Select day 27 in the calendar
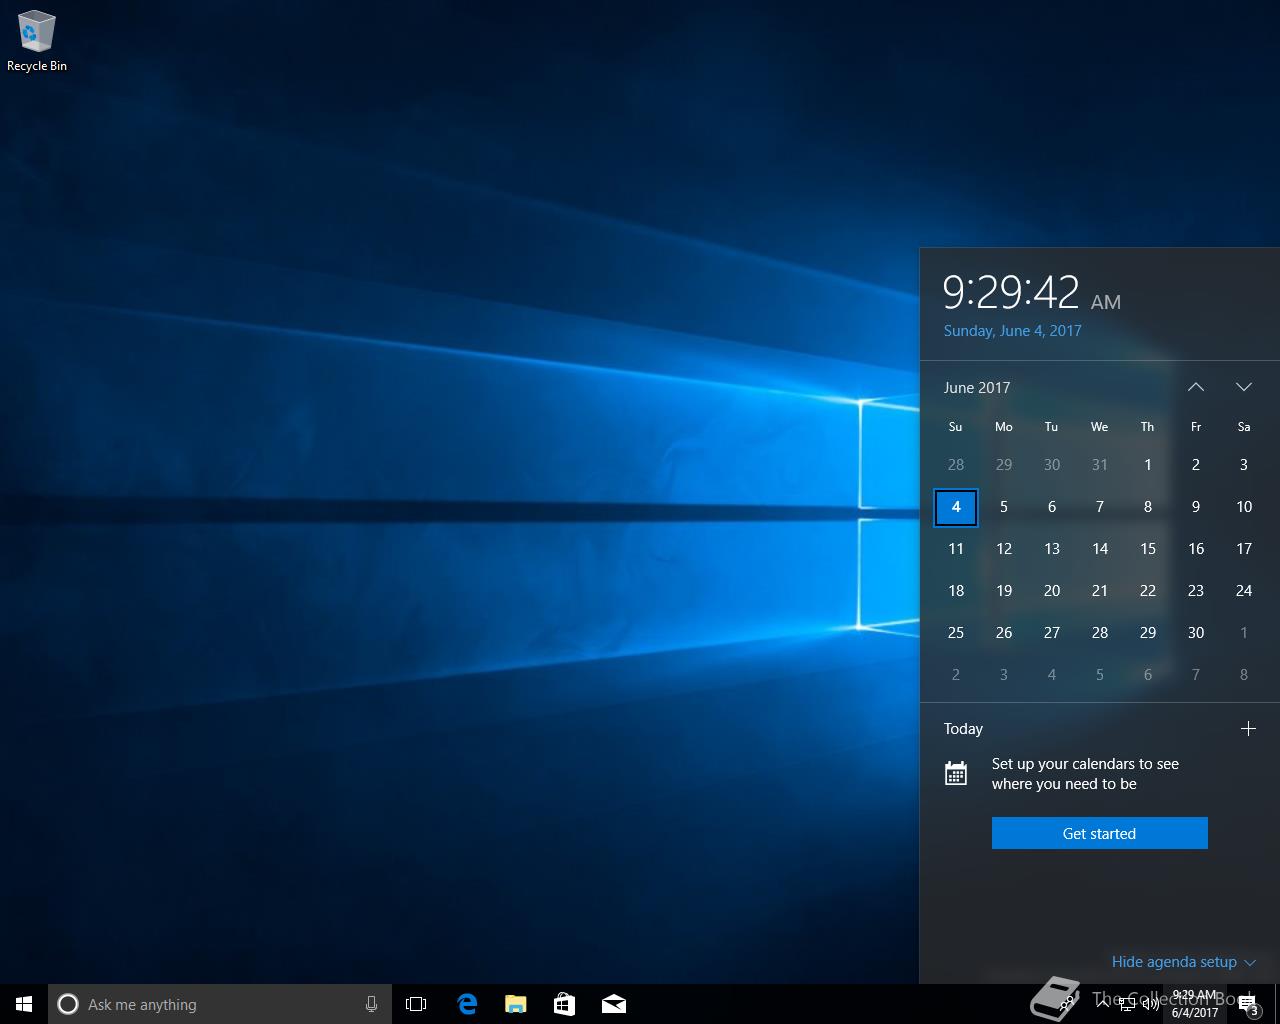The height and width of the screenshot is (1024, 1280). click(1052, 633)
